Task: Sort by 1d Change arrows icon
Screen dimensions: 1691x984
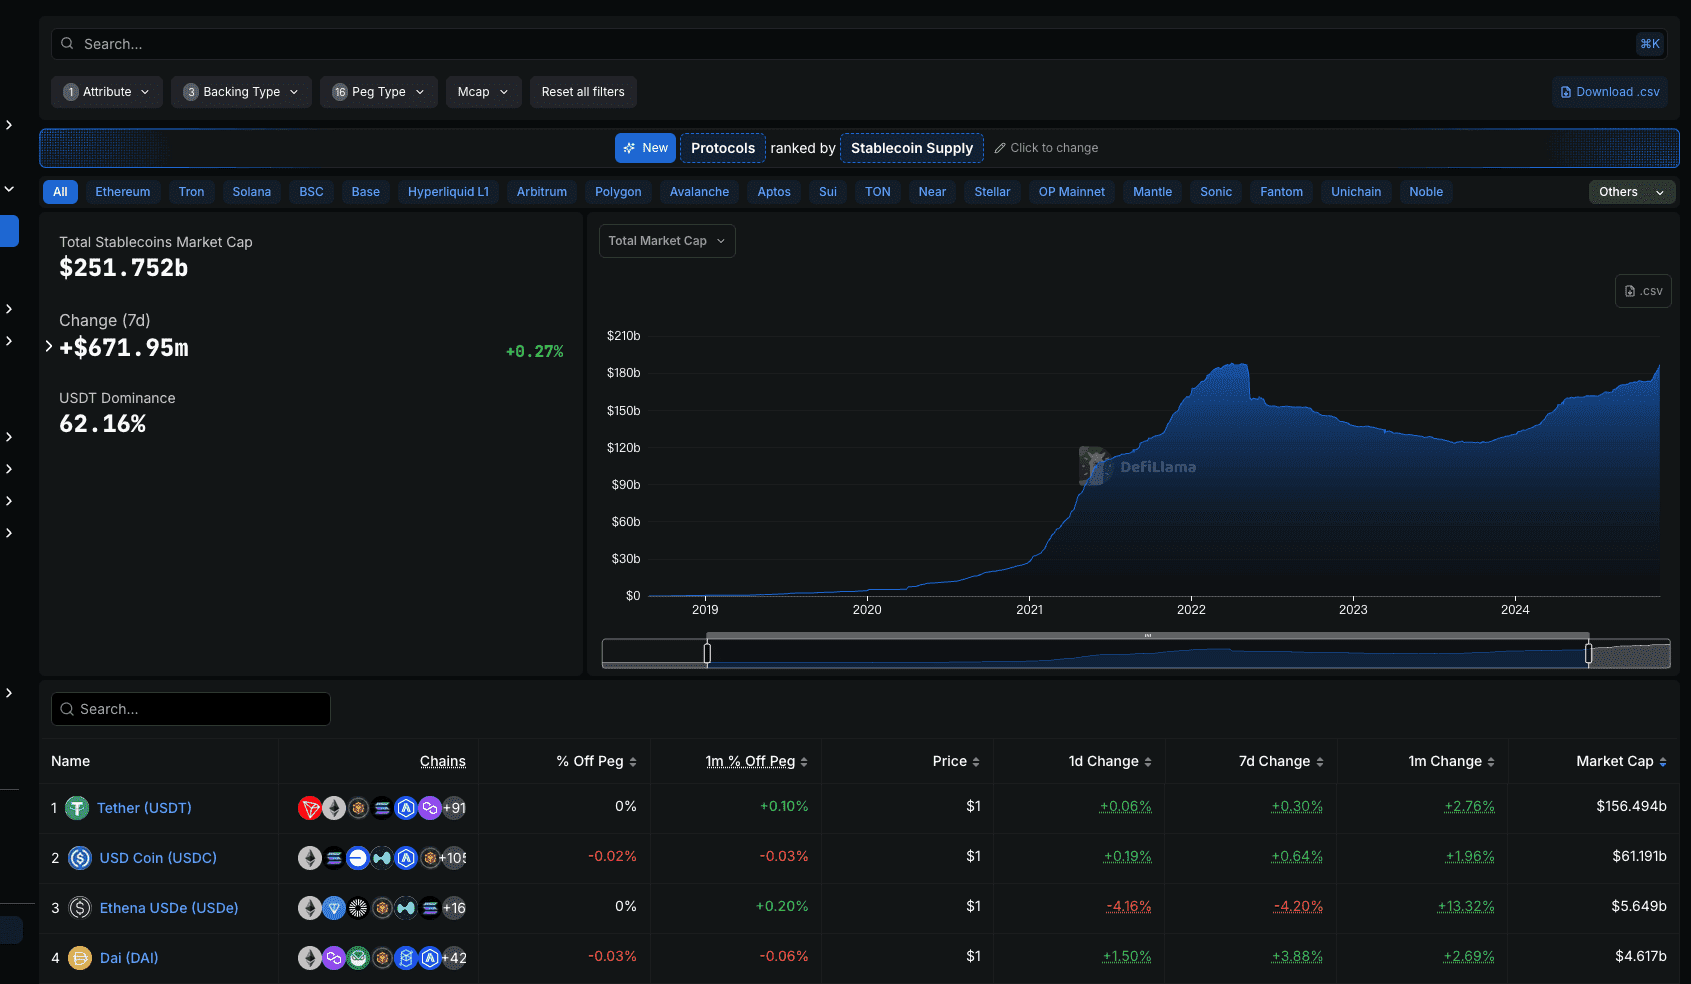Action: 1148,762
